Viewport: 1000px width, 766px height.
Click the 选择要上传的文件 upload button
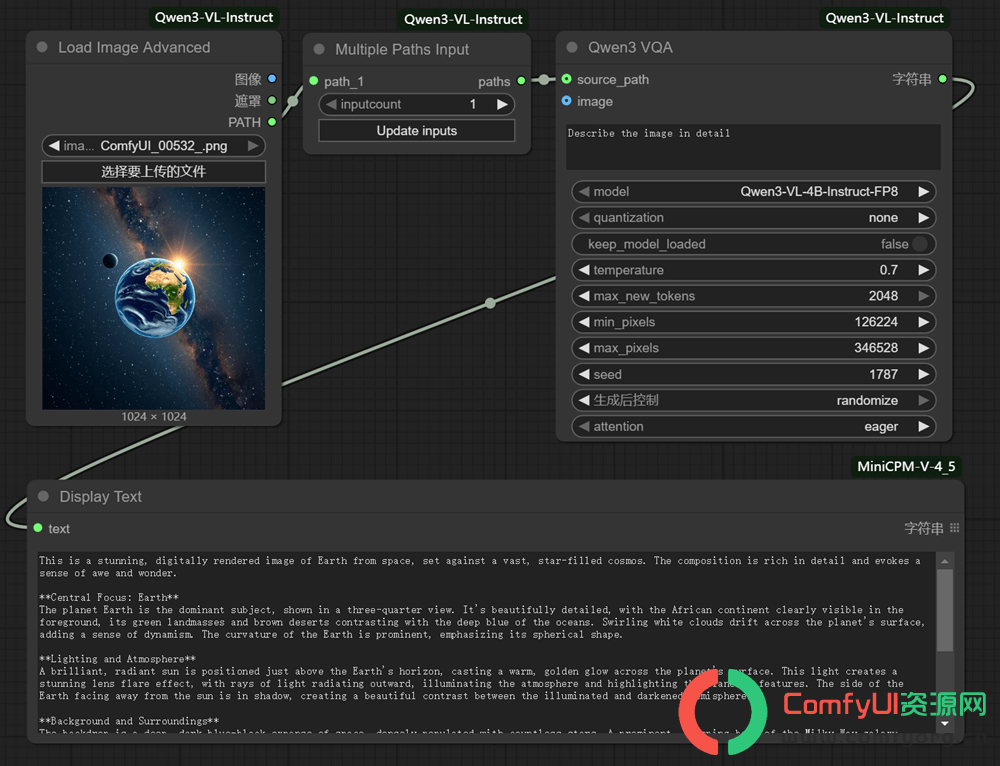coord(154,172)
